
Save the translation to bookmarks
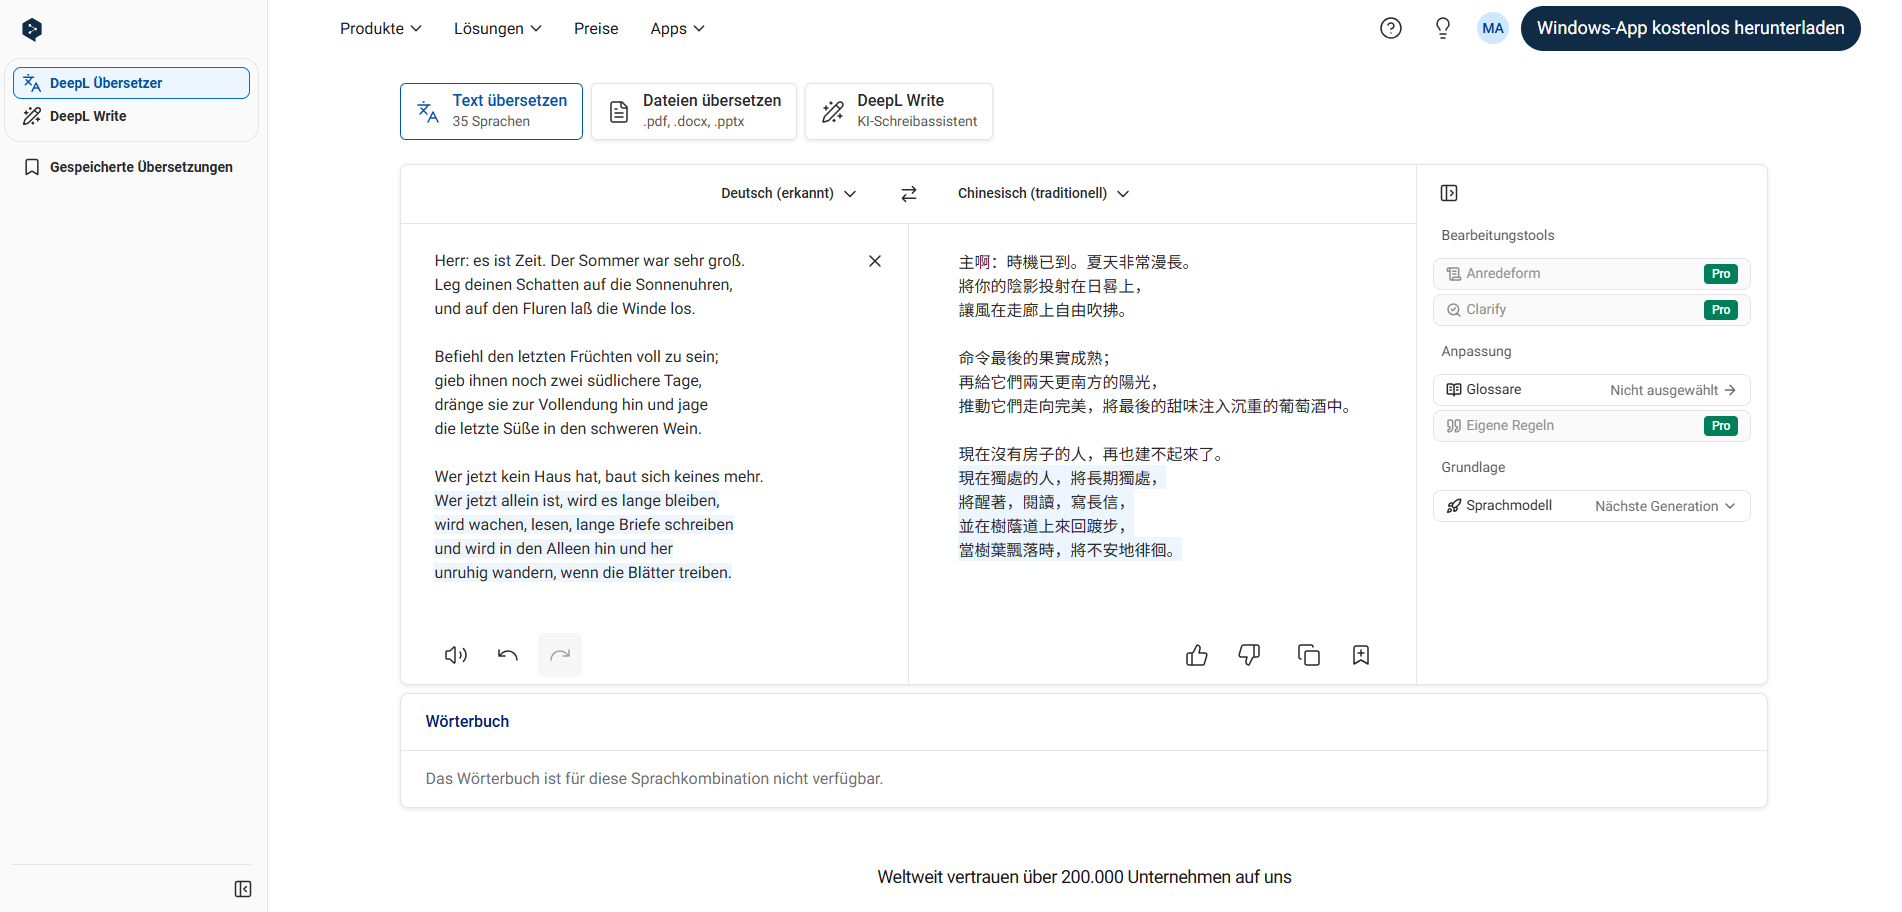[x=1360, y=654]
